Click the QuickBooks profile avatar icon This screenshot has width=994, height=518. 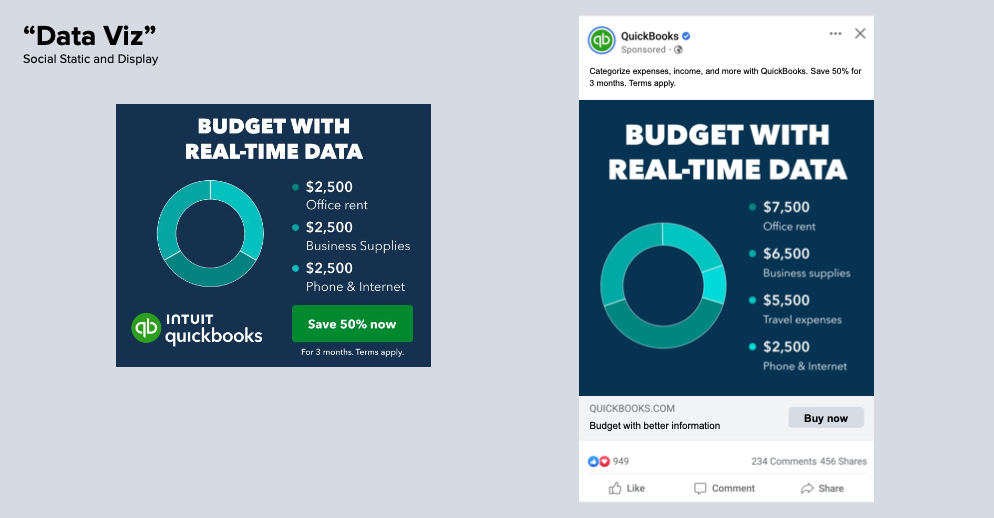(x=601, y=40)
